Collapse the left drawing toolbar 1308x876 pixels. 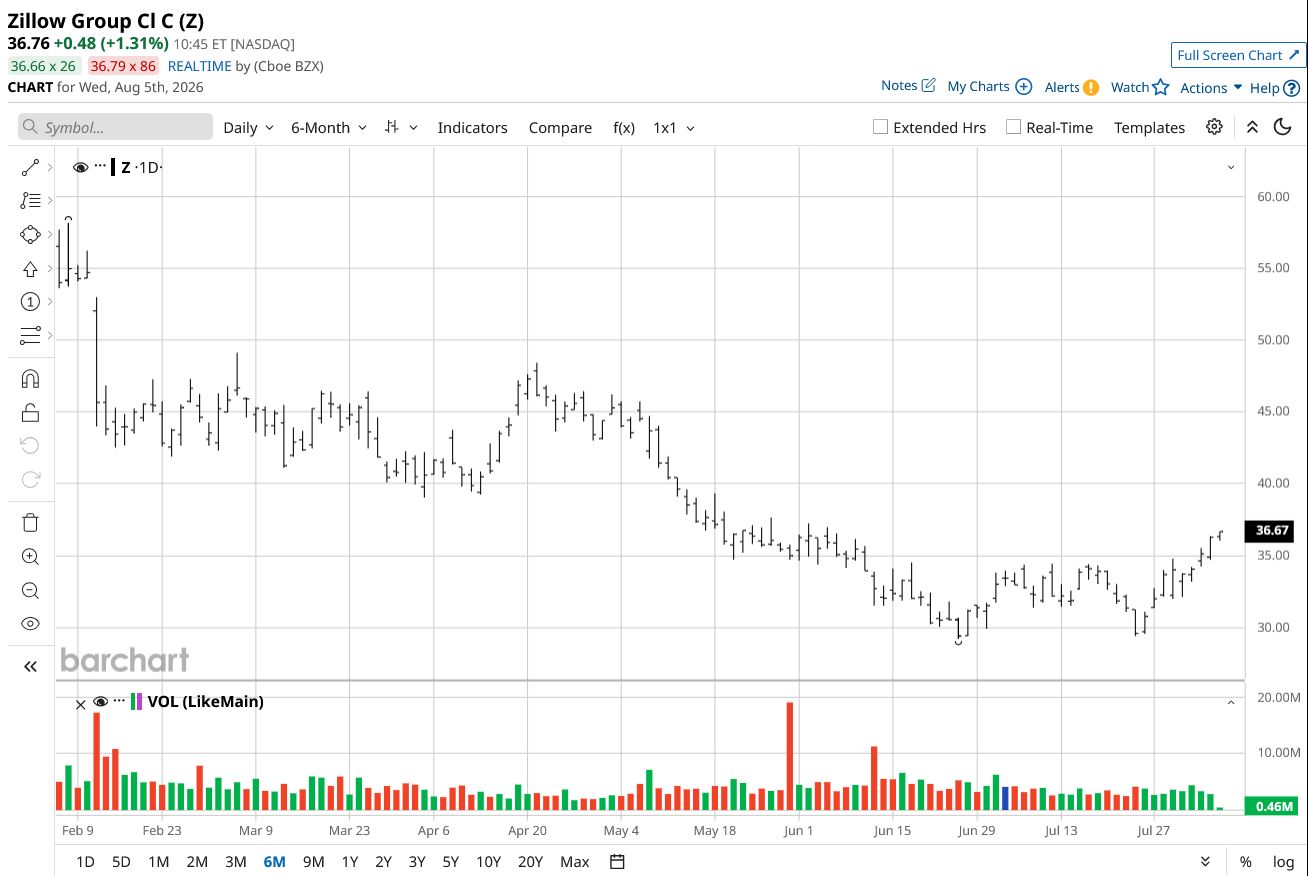point(30,666)
